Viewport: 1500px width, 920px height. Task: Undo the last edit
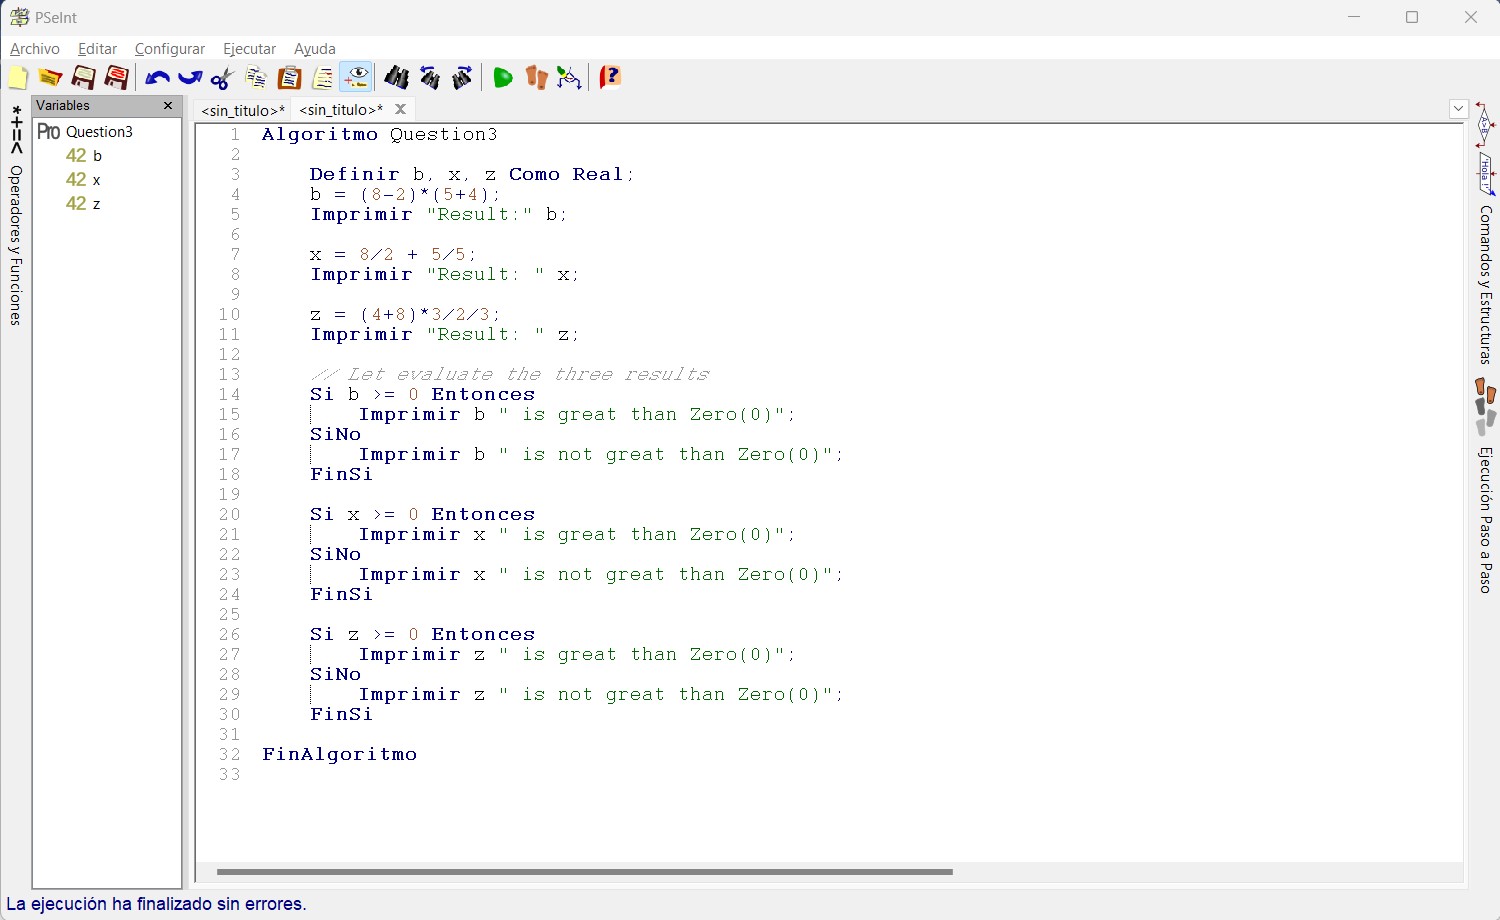157,78
